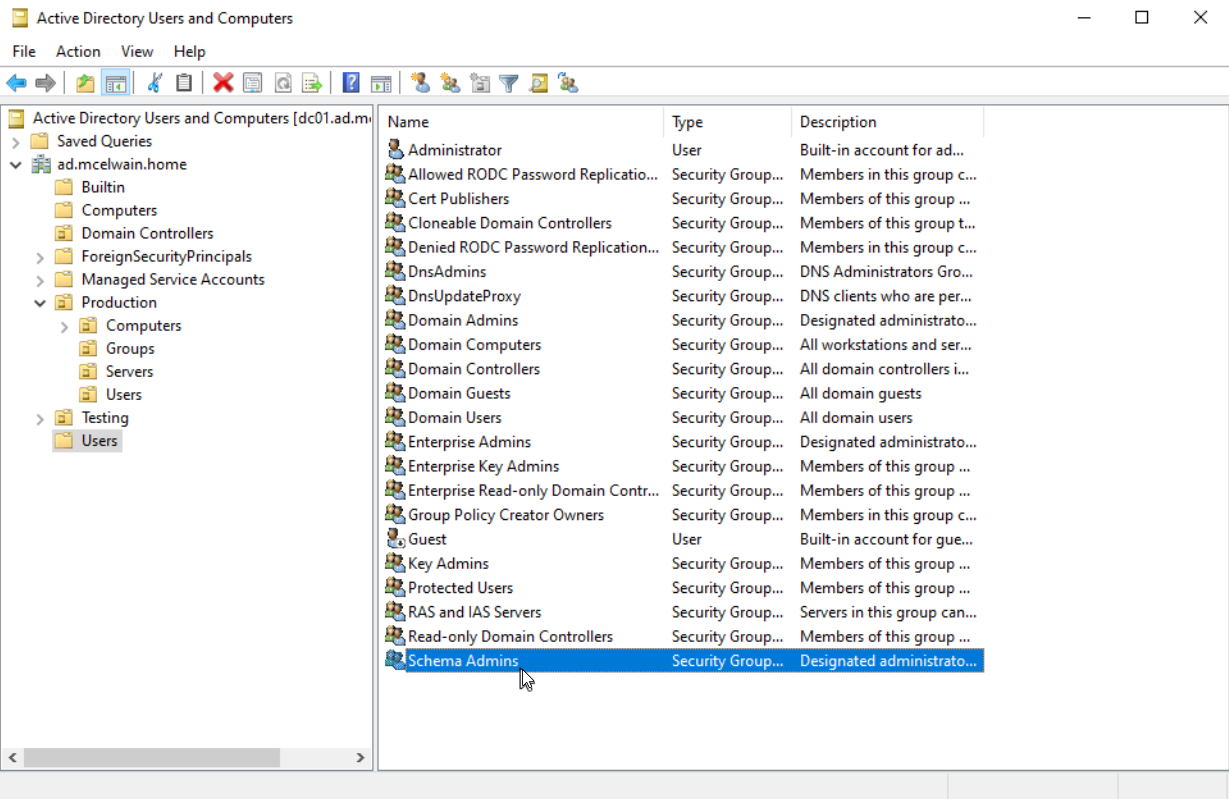Select Domain Controllers in the tree
The image size is (1229, 799).
click(x=147, y=233)
